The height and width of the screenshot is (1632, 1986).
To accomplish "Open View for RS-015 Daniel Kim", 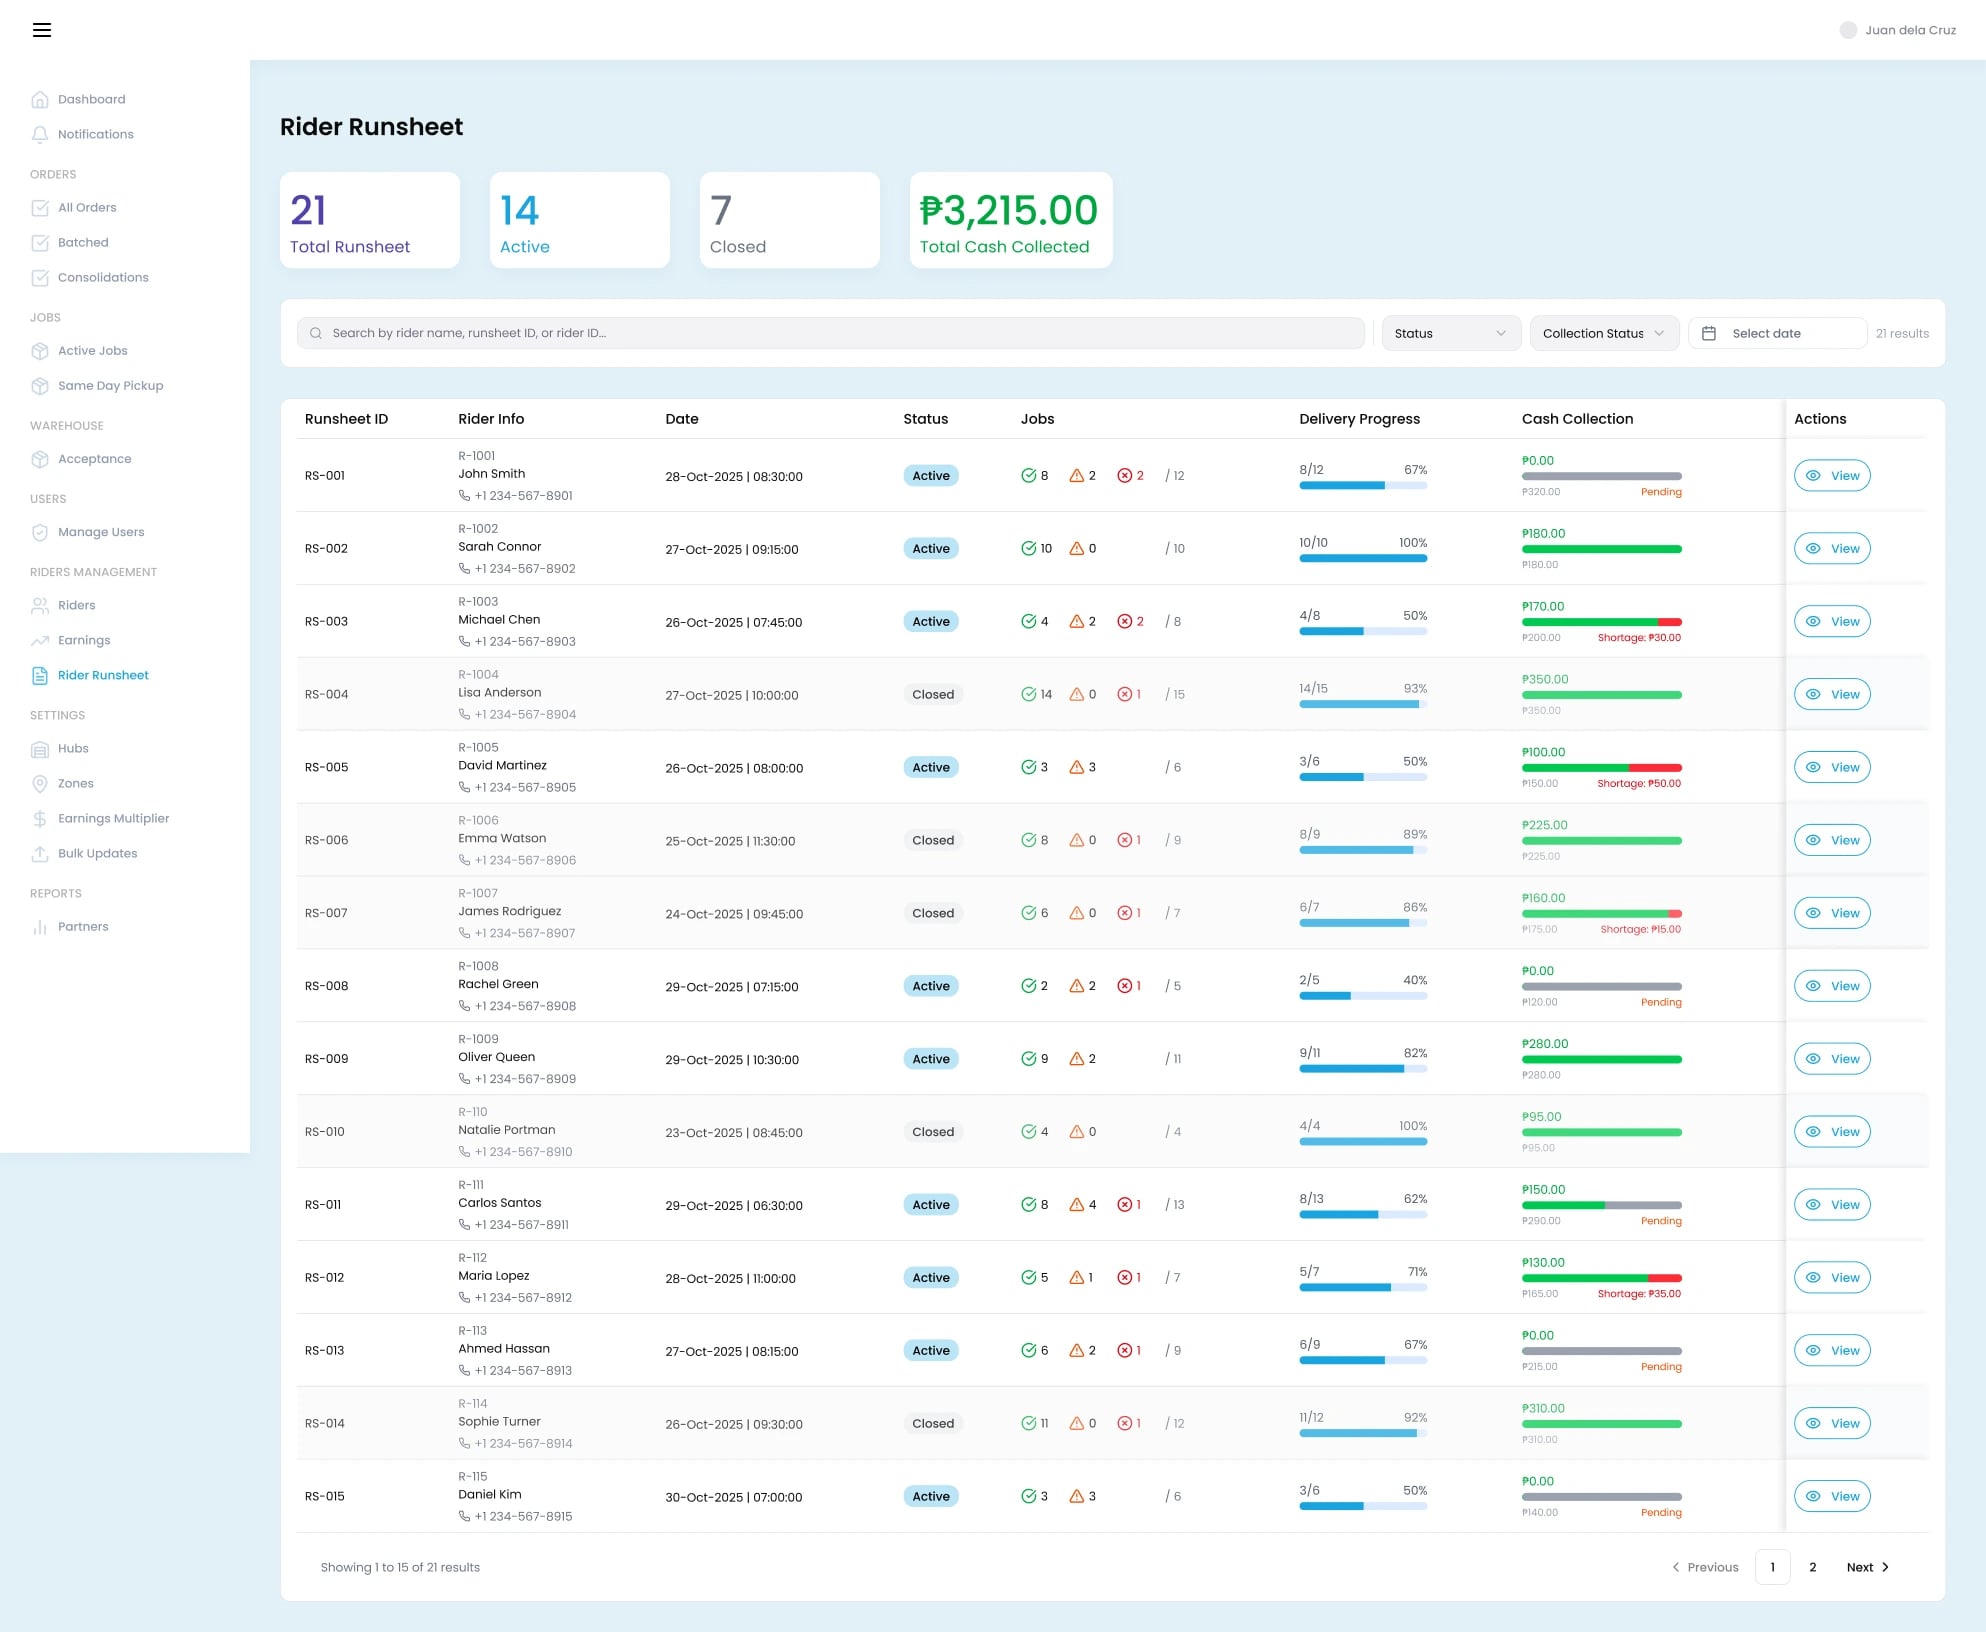I will tap(1832, 1496).
